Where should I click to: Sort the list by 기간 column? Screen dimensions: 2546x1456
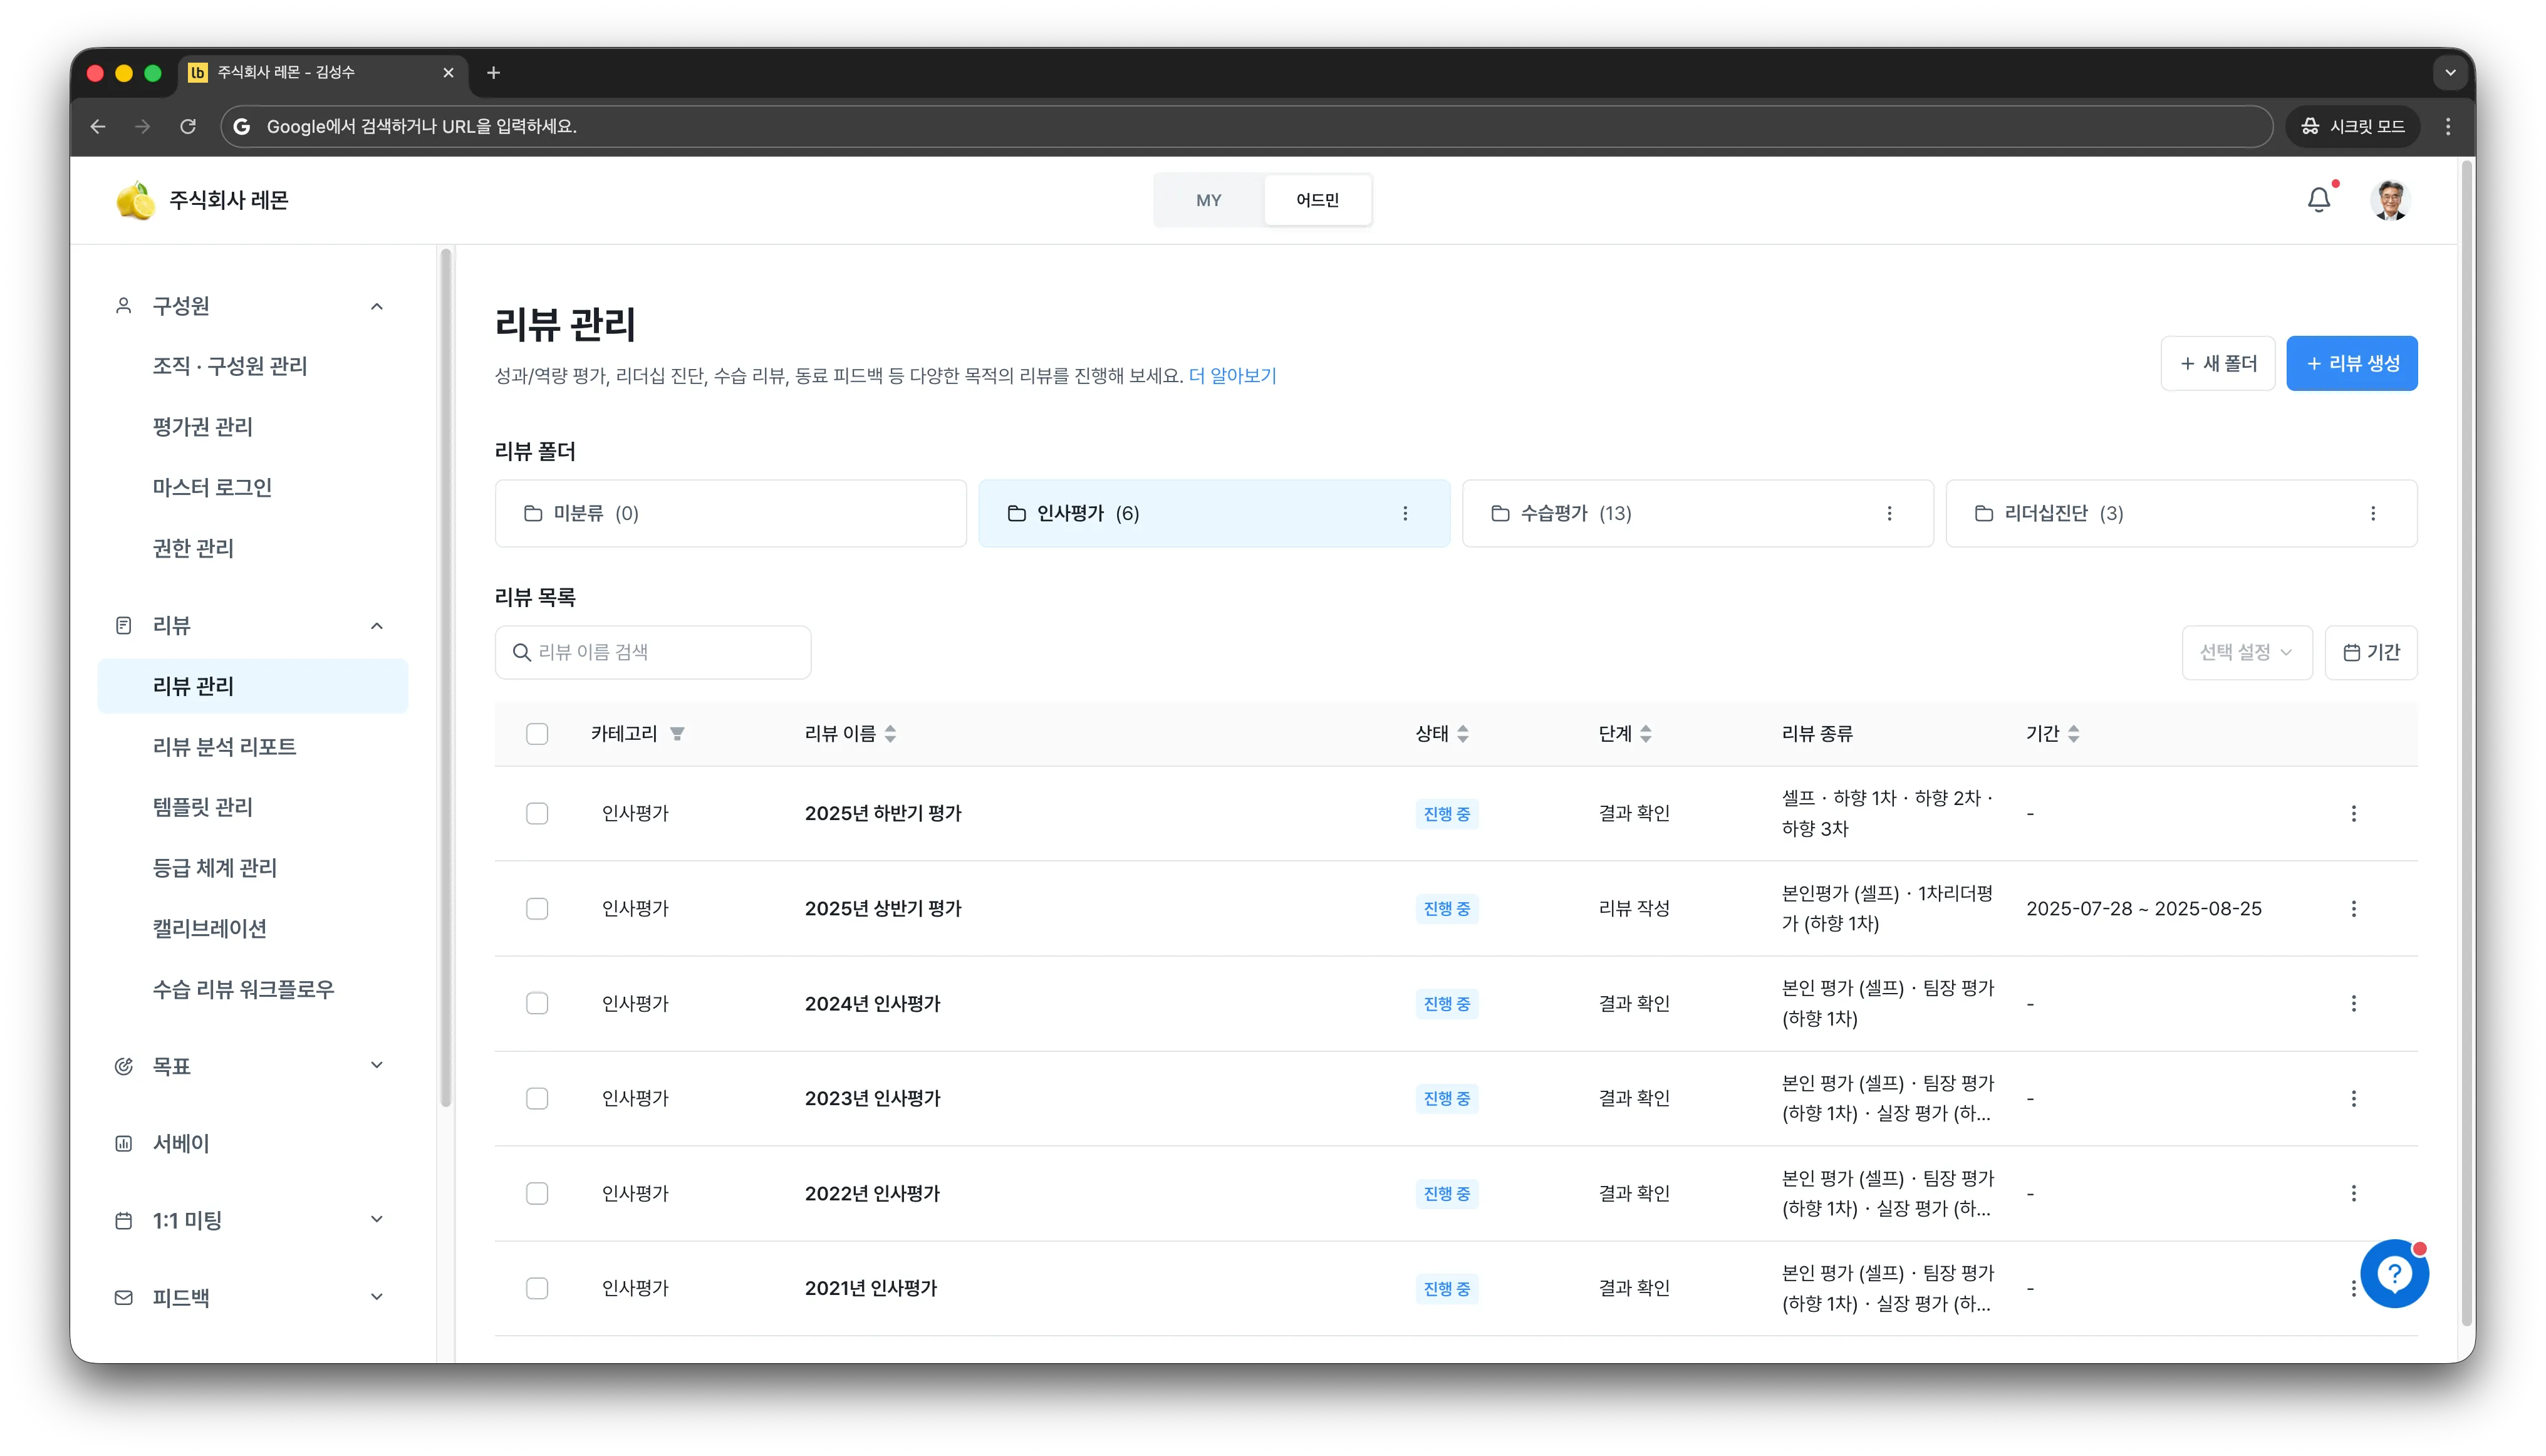(2074, 734)
